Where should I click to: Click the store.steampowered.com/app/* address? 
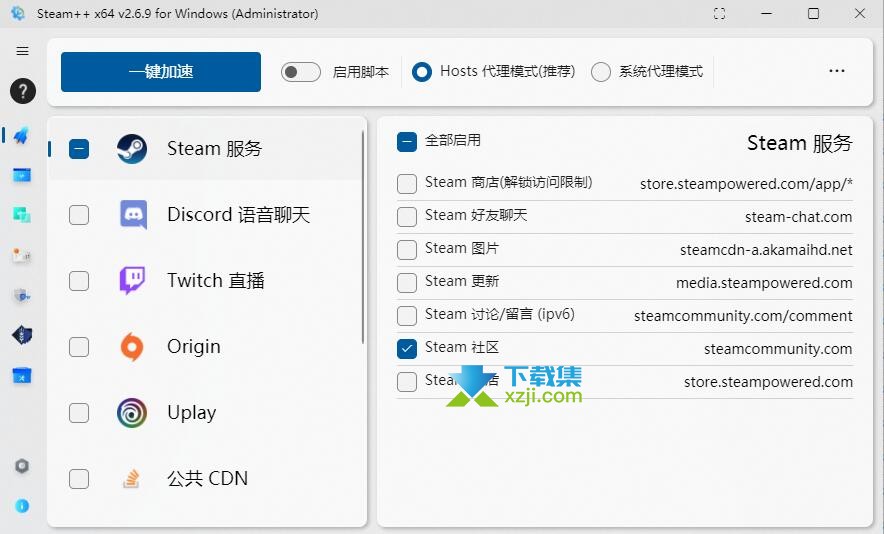click(x=746, y=184)
